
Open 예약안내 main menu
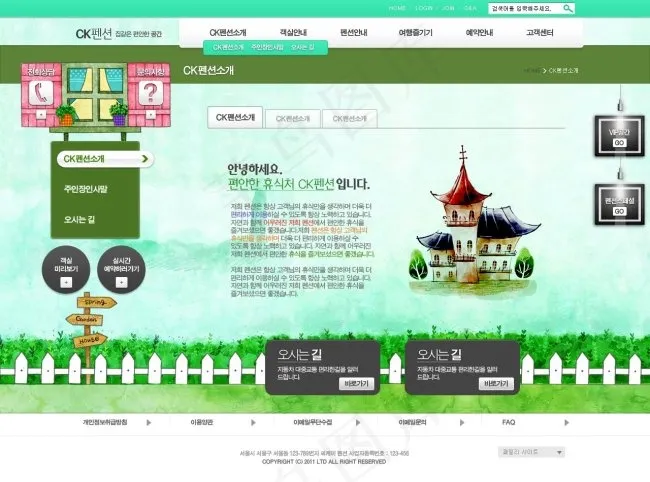(x=479, y=32)
